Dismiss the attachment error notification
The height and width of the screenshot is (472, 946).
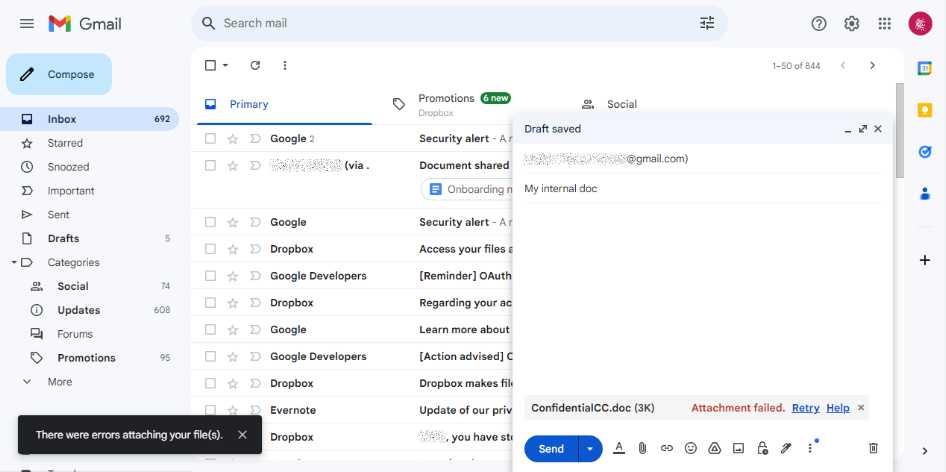tap(243, 435)
